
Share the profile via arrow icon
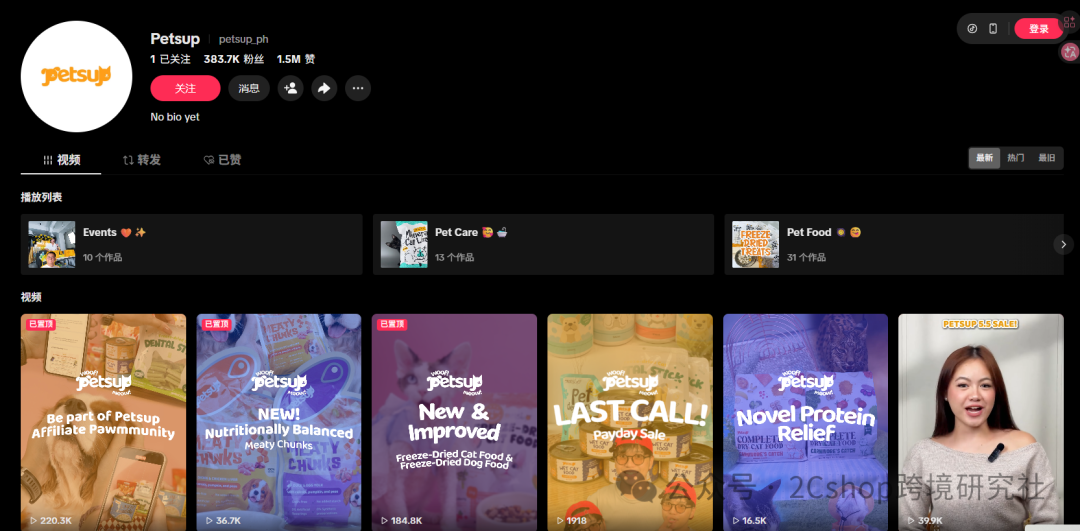pyautogui.click(x=324, y=88)
